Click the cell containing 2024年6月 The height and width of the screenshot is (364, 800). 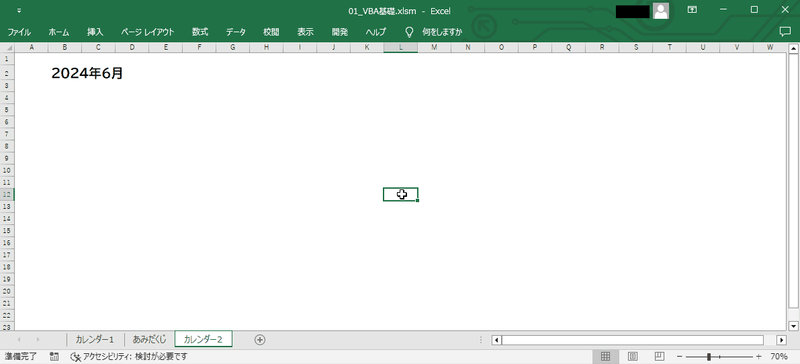coord(87,73)
